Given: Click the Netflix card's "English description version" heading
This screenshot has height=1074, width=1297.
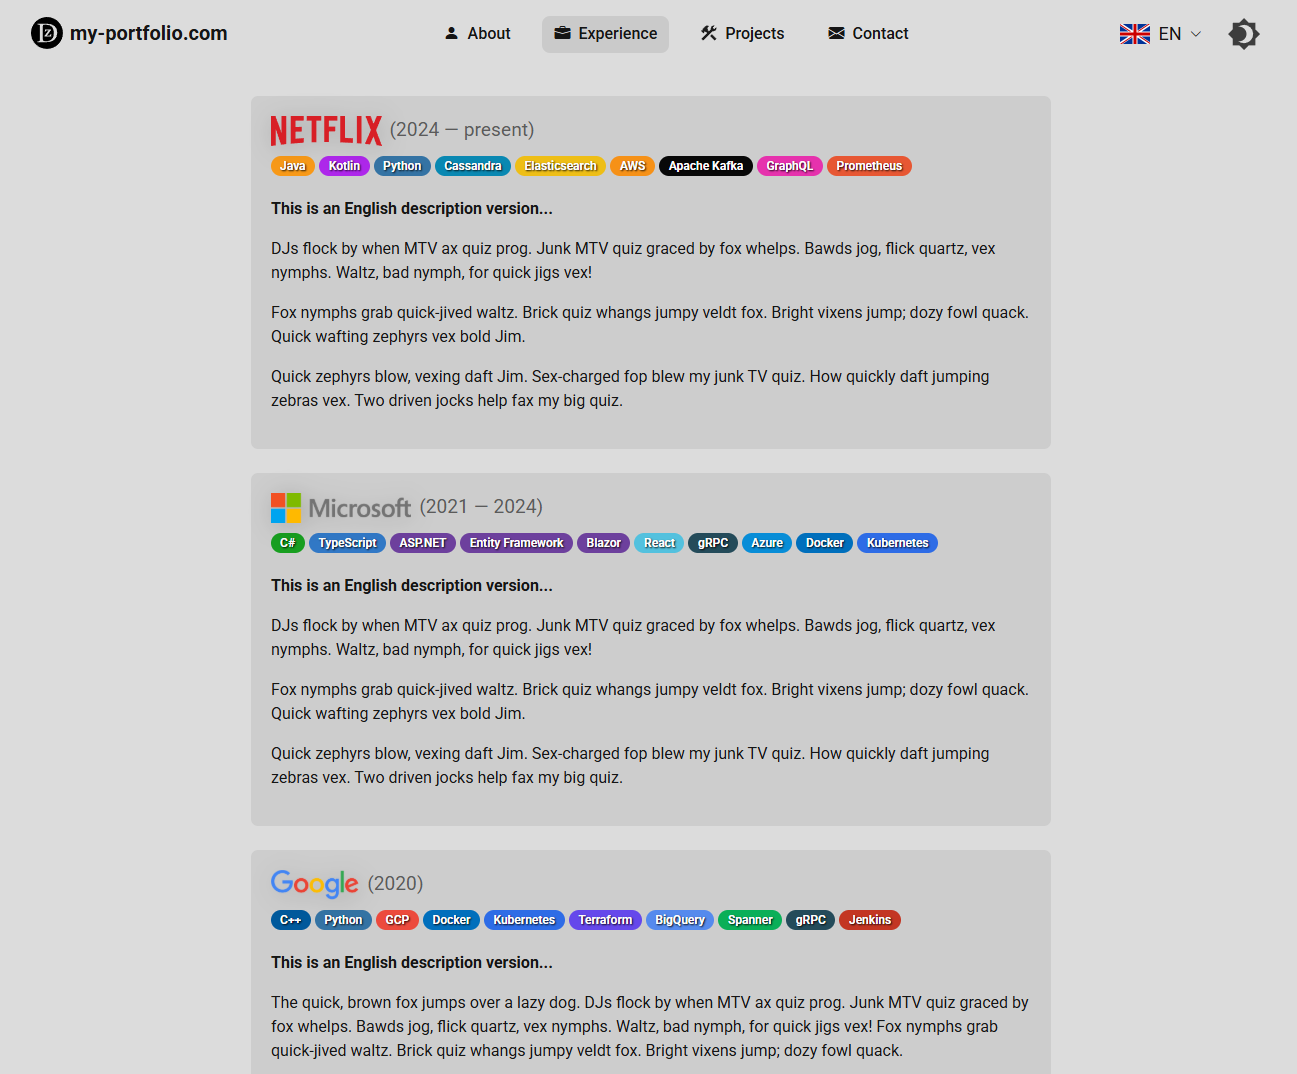Looking at the screenshot, I should (412, 209).
